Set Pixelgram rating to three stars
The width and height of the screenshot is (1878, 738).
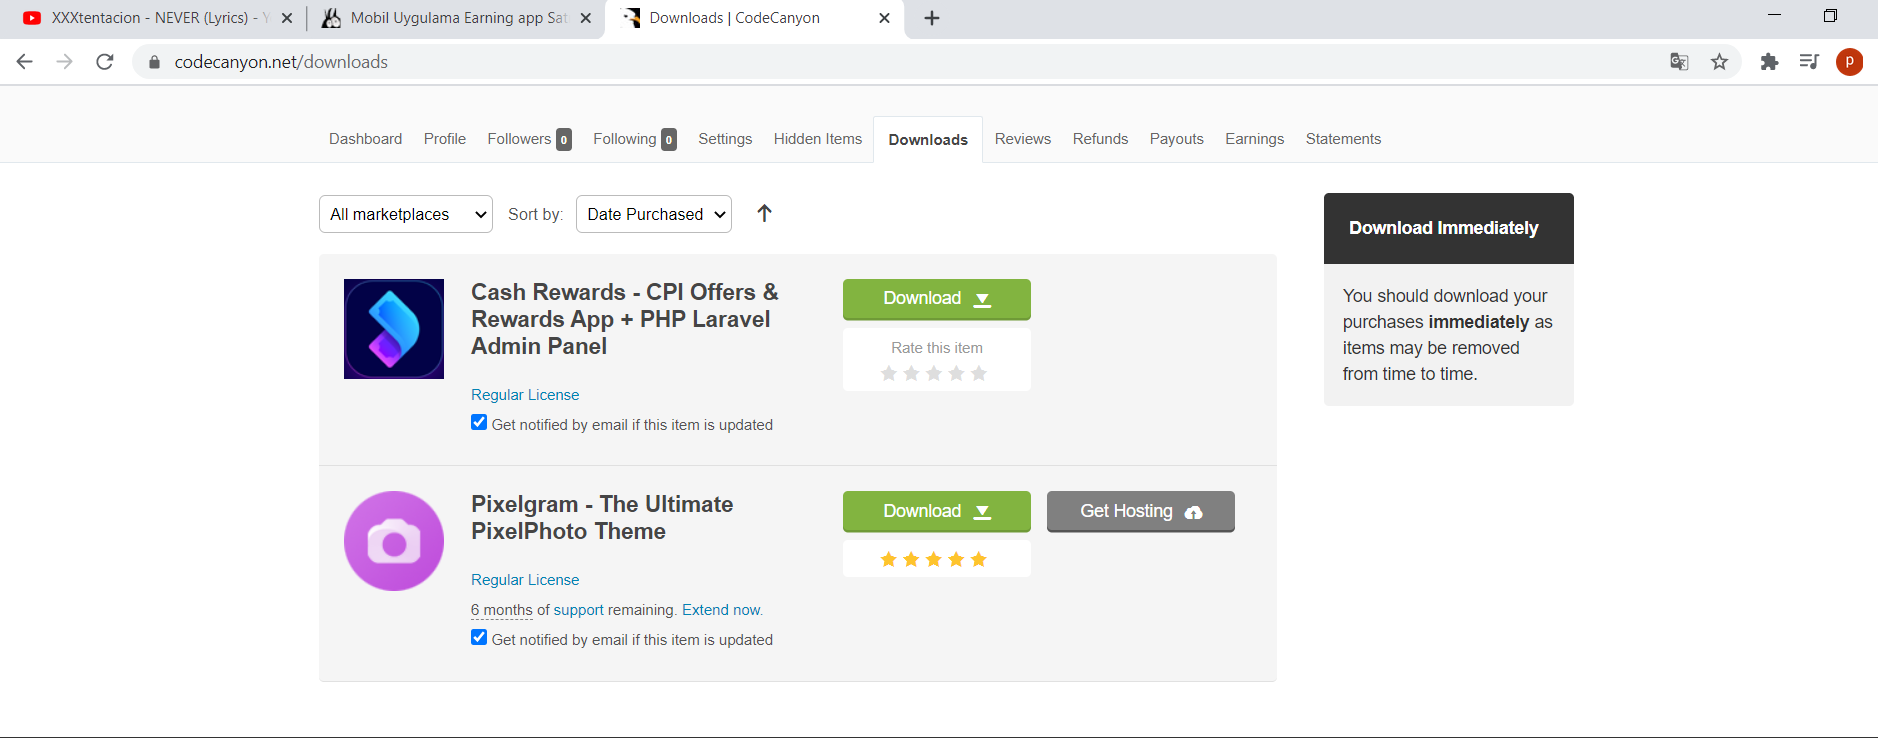pyautogui.click(x=934, y=559)
